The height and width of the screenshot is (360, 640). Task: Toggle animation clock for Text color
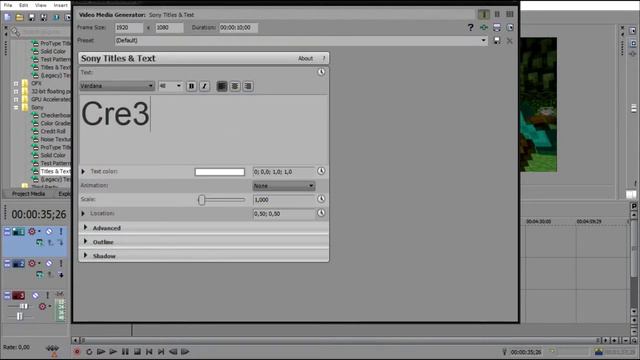(321, 171)
